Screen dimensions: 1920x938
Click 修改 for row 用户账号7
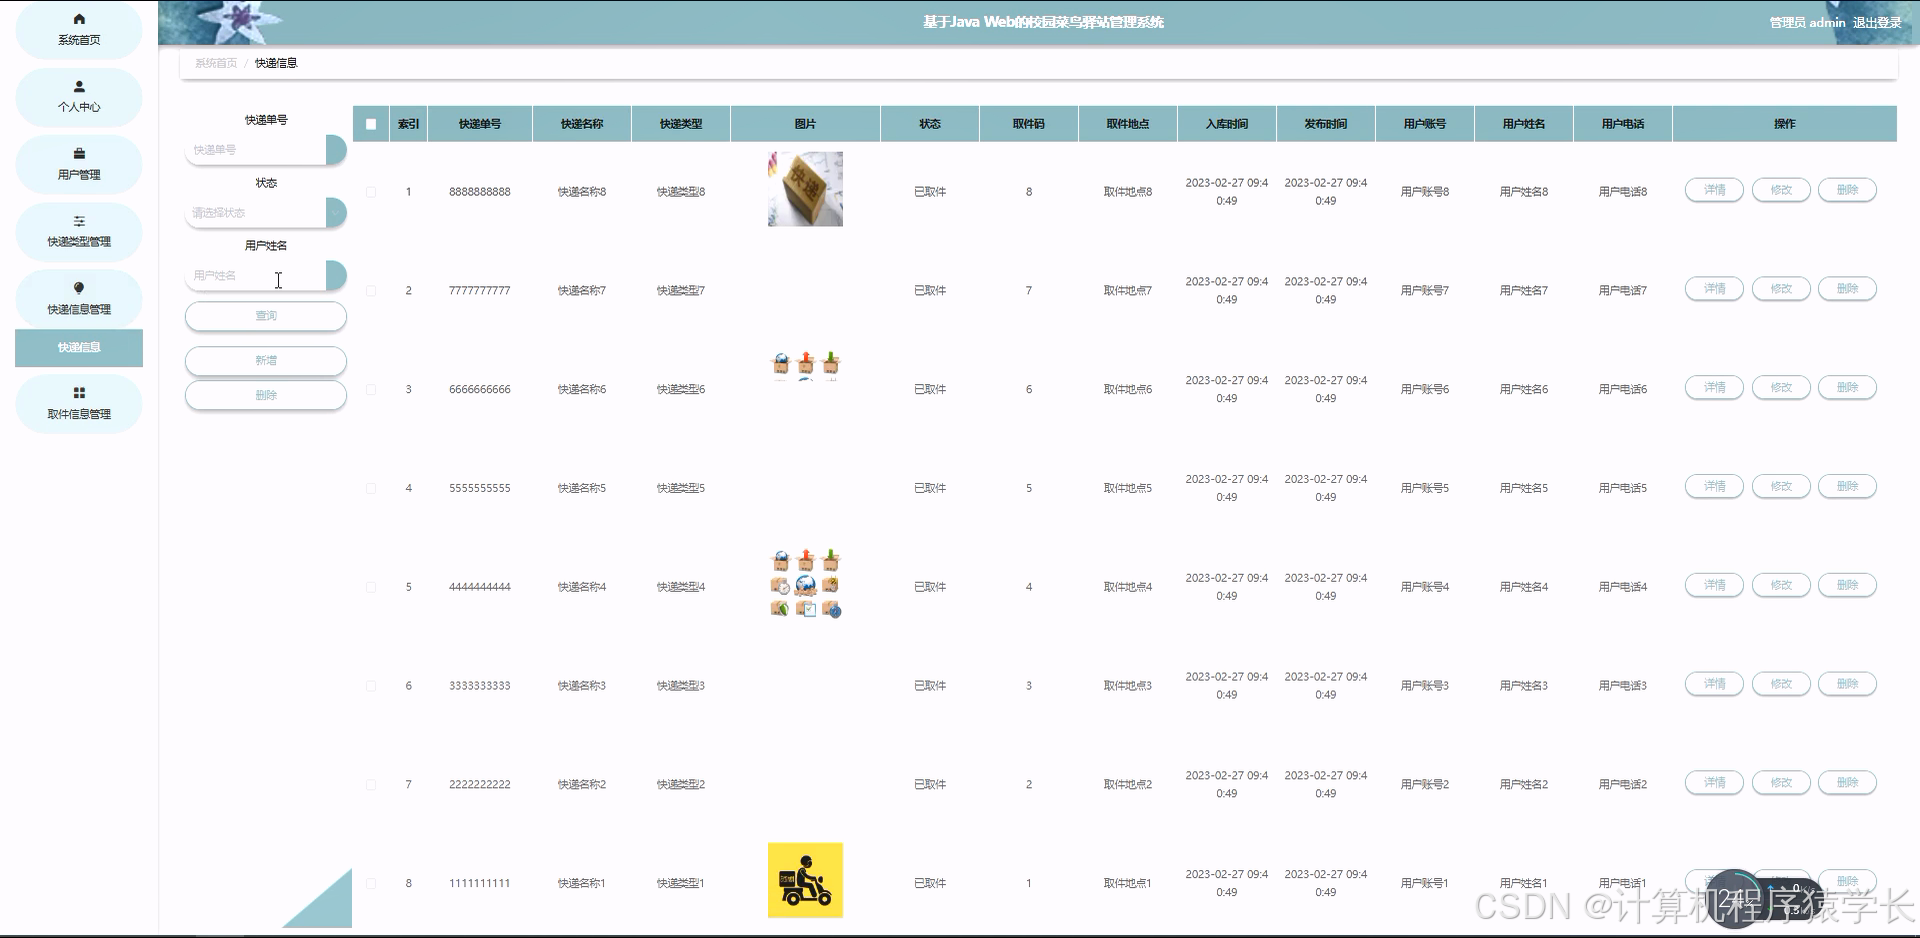pyautogui.click(x=1781, y=289)
